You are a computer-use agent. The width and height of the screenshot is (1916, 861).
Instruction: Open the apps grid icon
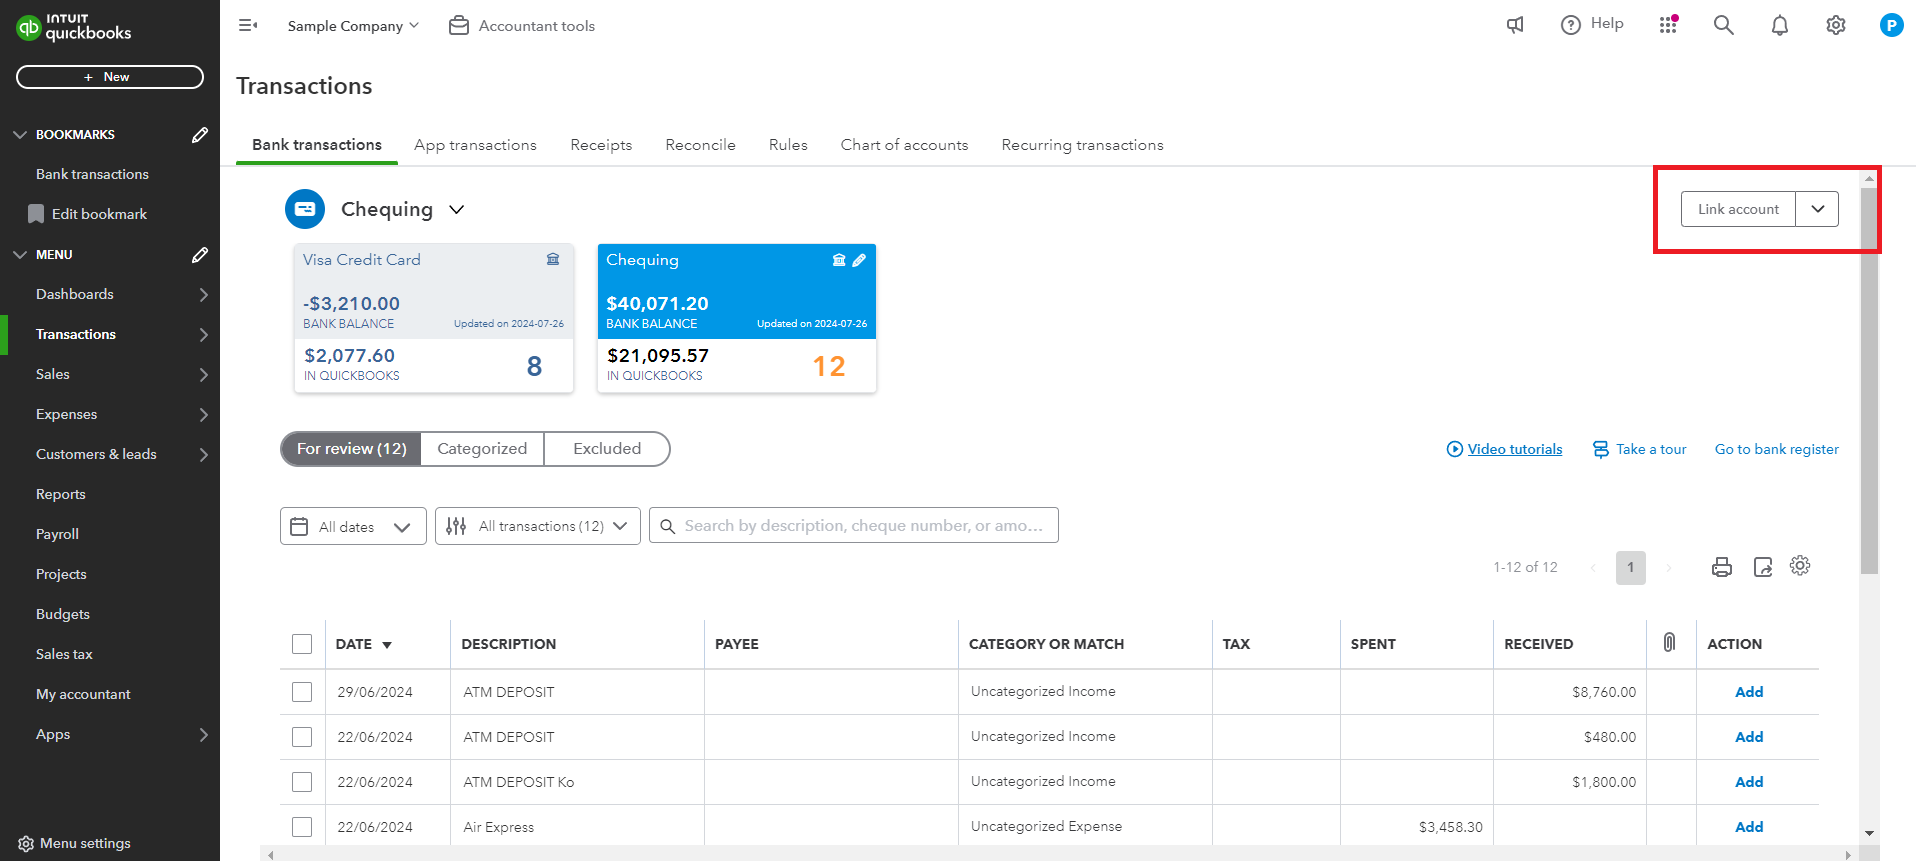coord(1667,26)
